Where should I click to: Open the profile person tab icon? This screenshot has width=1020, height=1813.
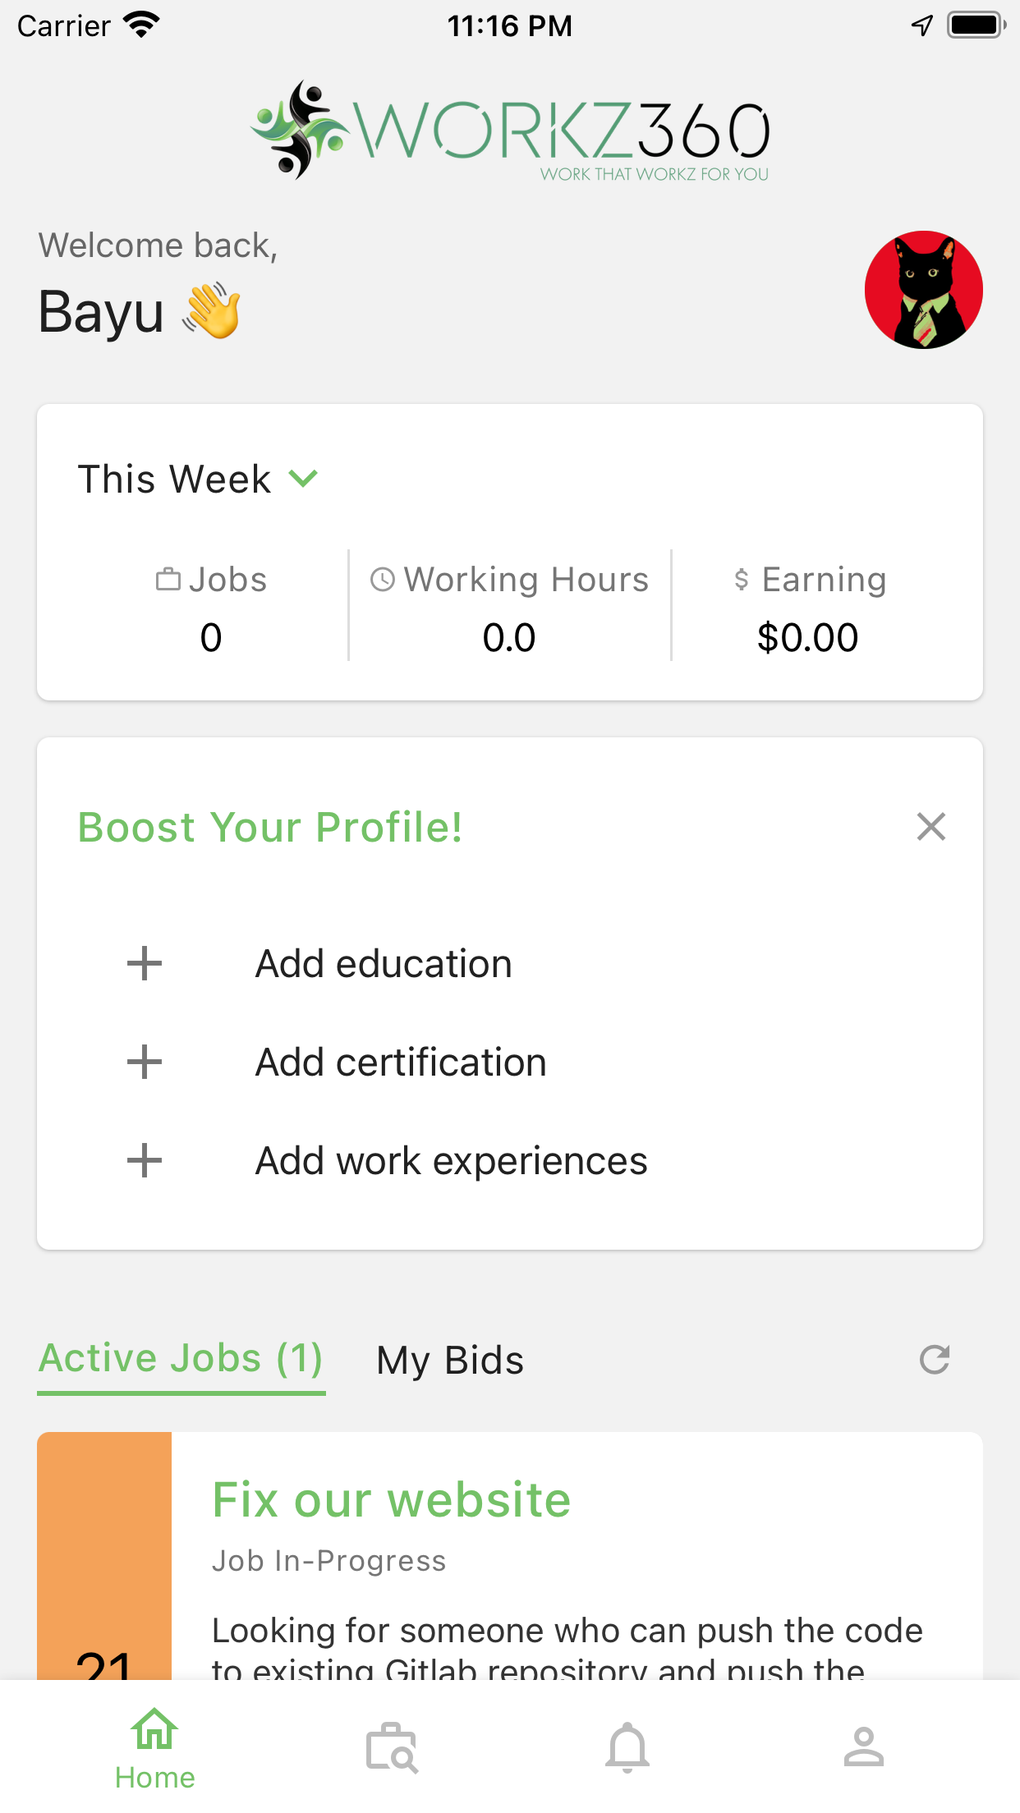pyautogui.click(x=863, y=1747)
